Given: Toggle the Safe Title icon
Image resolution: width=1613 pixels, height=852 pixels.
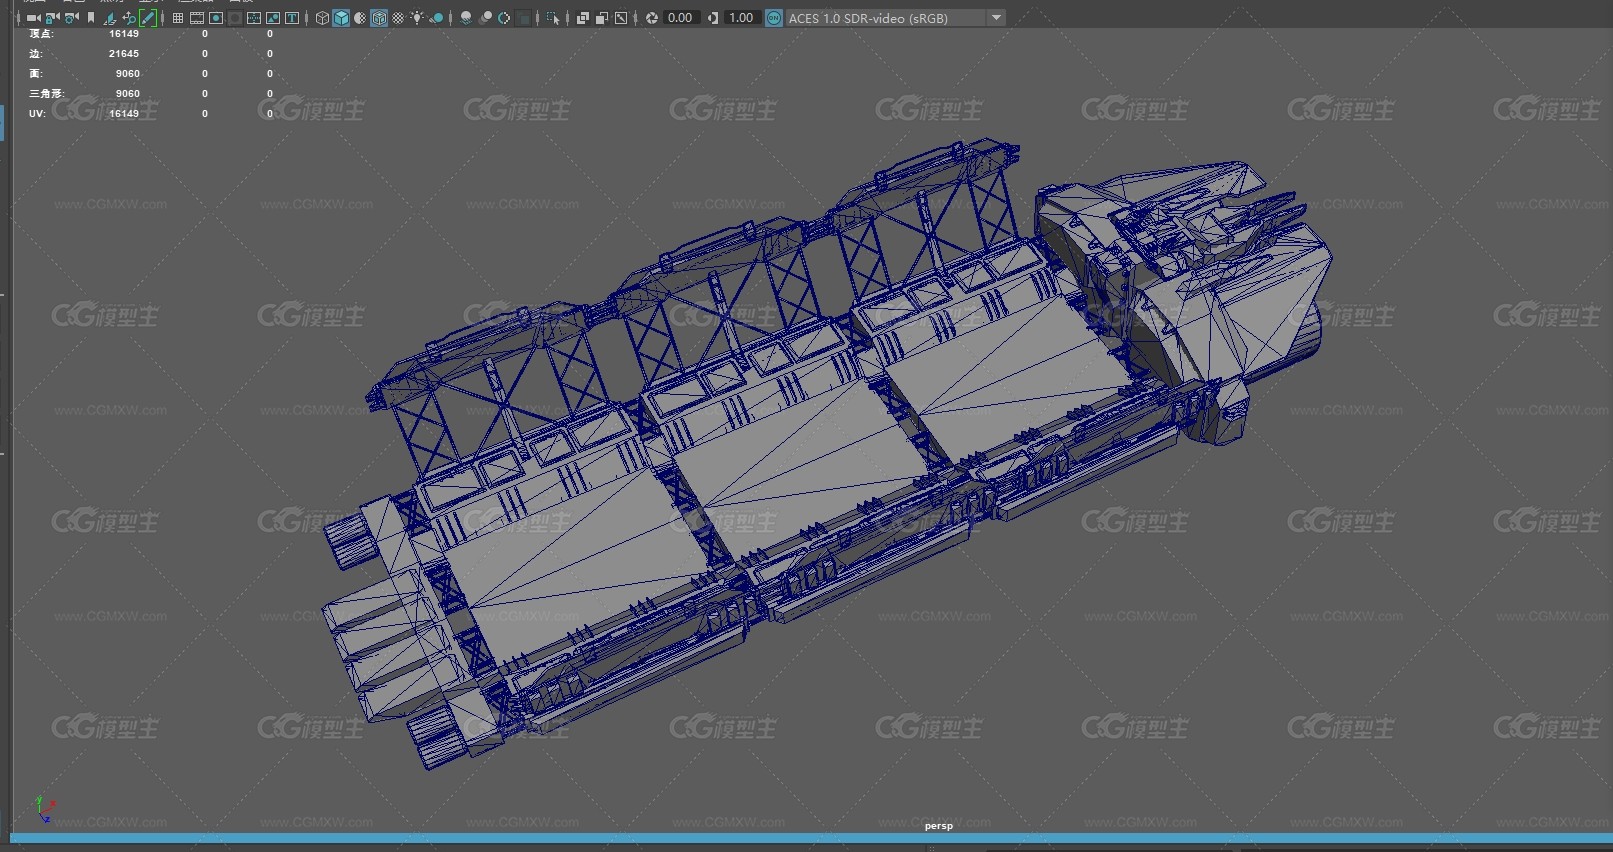Looking at the screenshot, I should 292,18.
